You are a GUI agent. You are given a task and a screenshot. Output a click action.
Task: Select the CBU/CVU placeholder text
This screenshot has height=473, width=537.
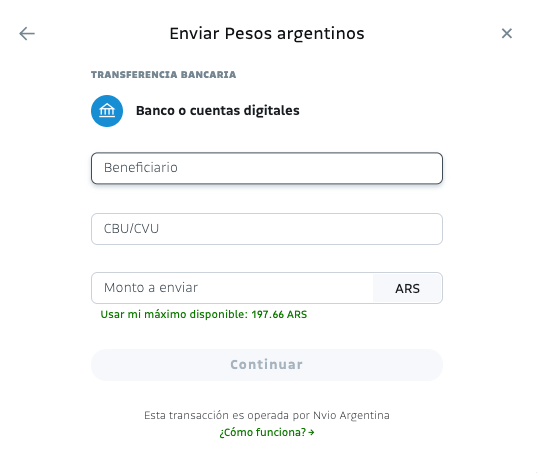pyautogui.click(x=131, y=228)
